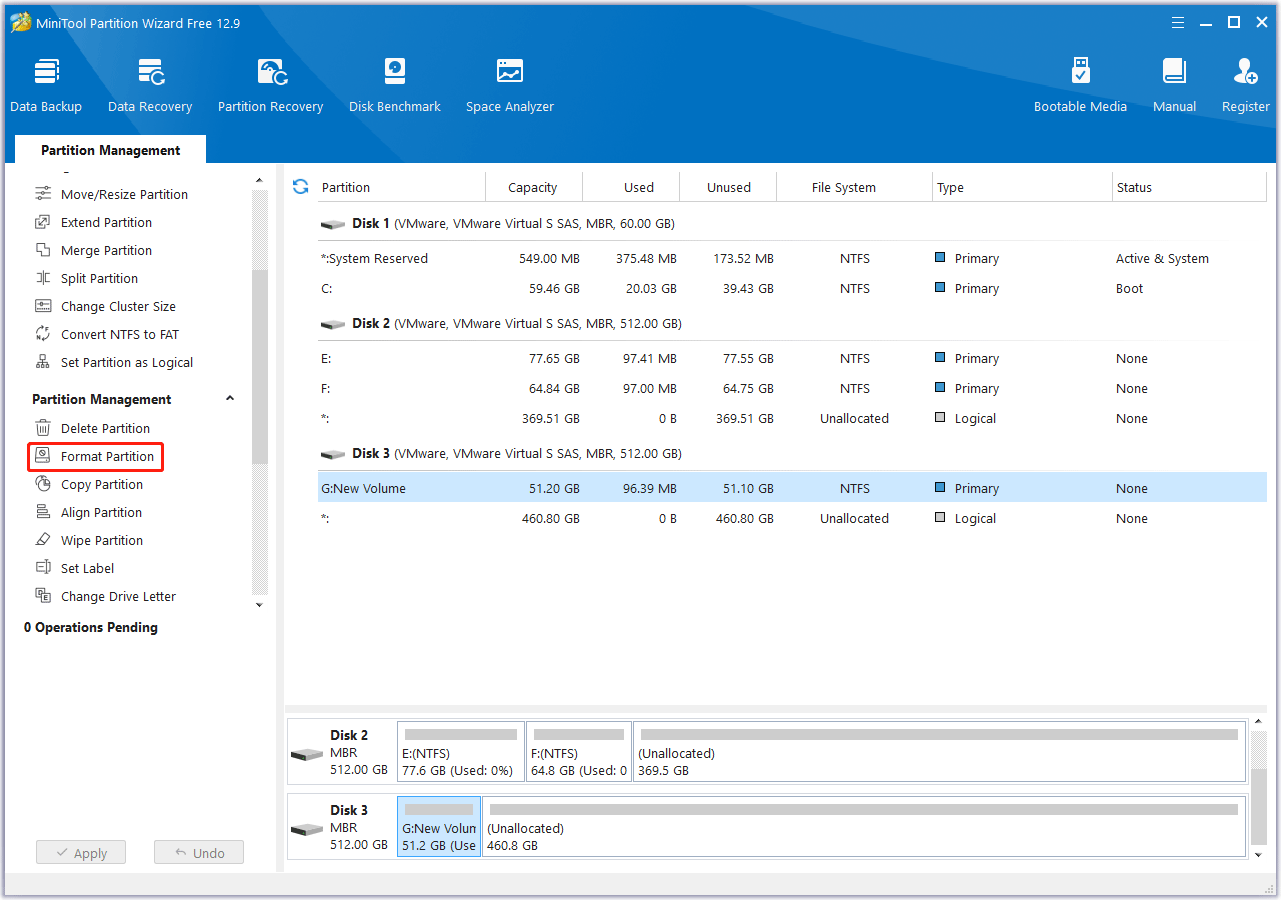
Task: Select Disk 1 header row
Action: tap(792, 223)
